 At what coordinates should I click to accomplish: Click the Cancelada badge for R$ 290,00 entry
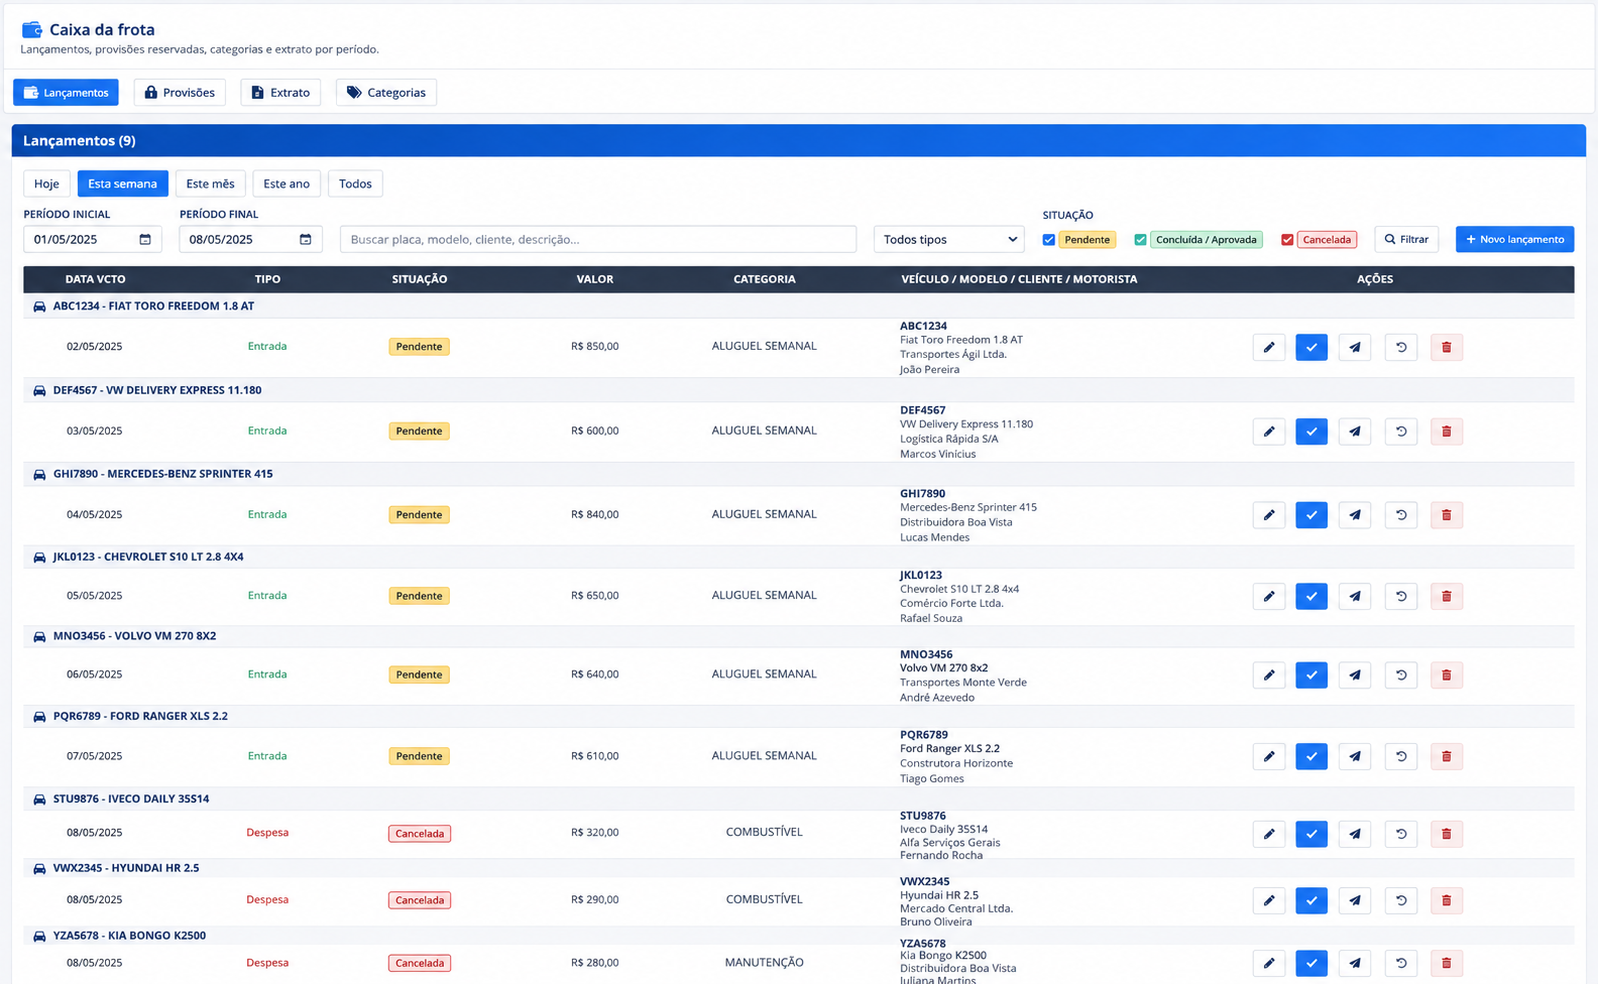click(420, 900)
